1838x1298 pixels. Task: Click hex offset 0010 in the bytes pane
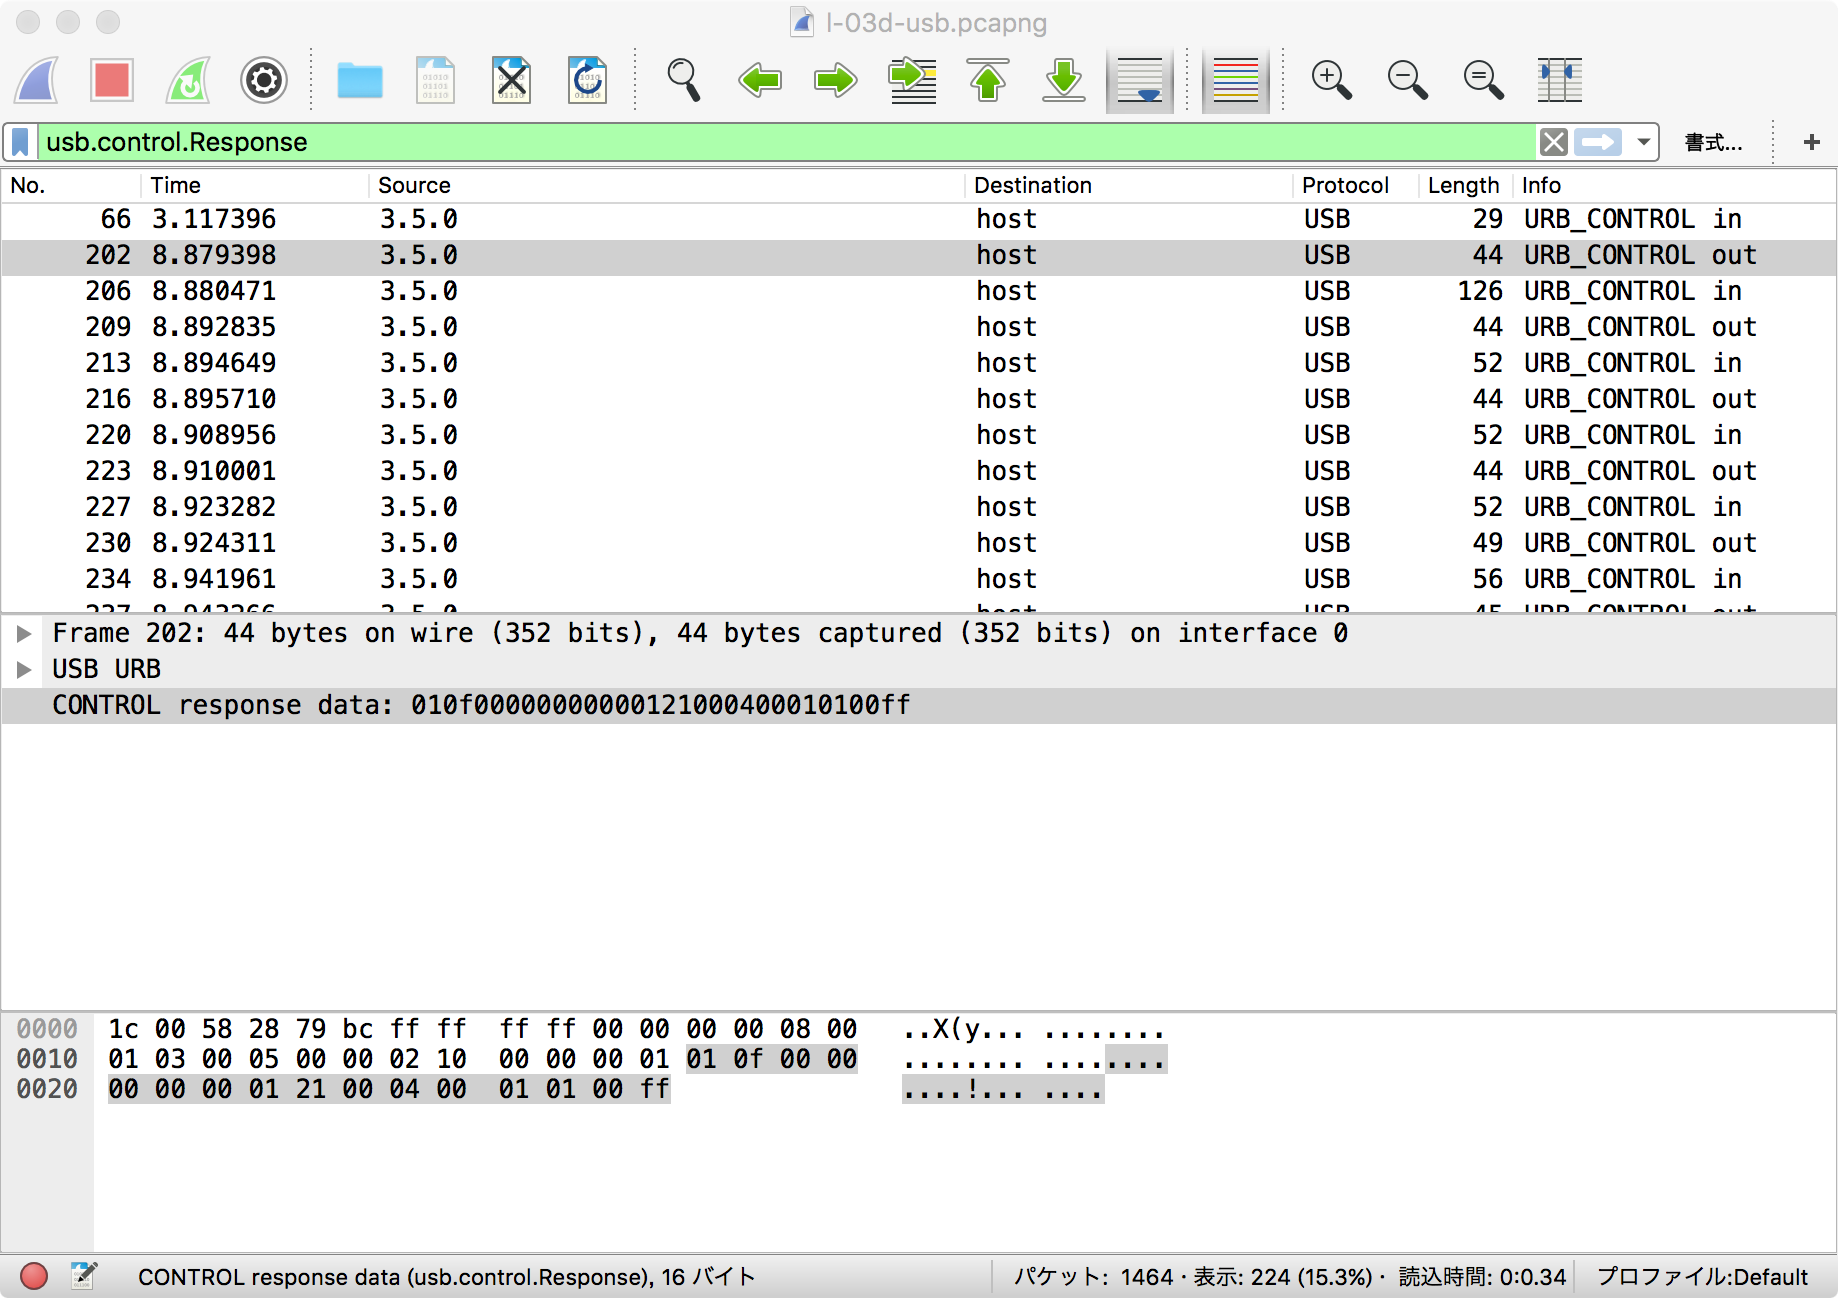[47, 1059]
